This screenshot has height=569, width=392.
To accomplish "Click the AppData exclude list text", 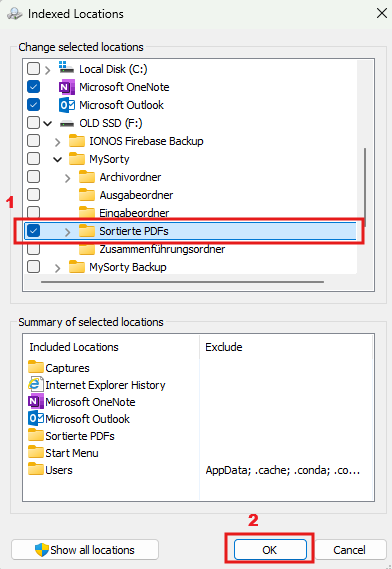I will pos(283,470).
